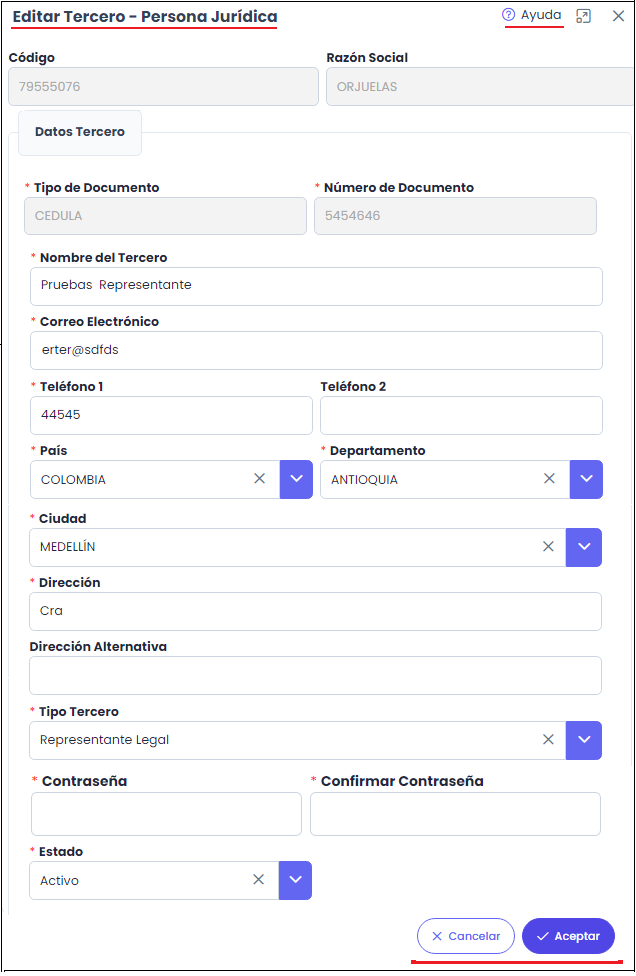Viewport: 636px width, 976px height.
Task: Click the Nombre del Tercero field
Action: [x=316, y=285]
